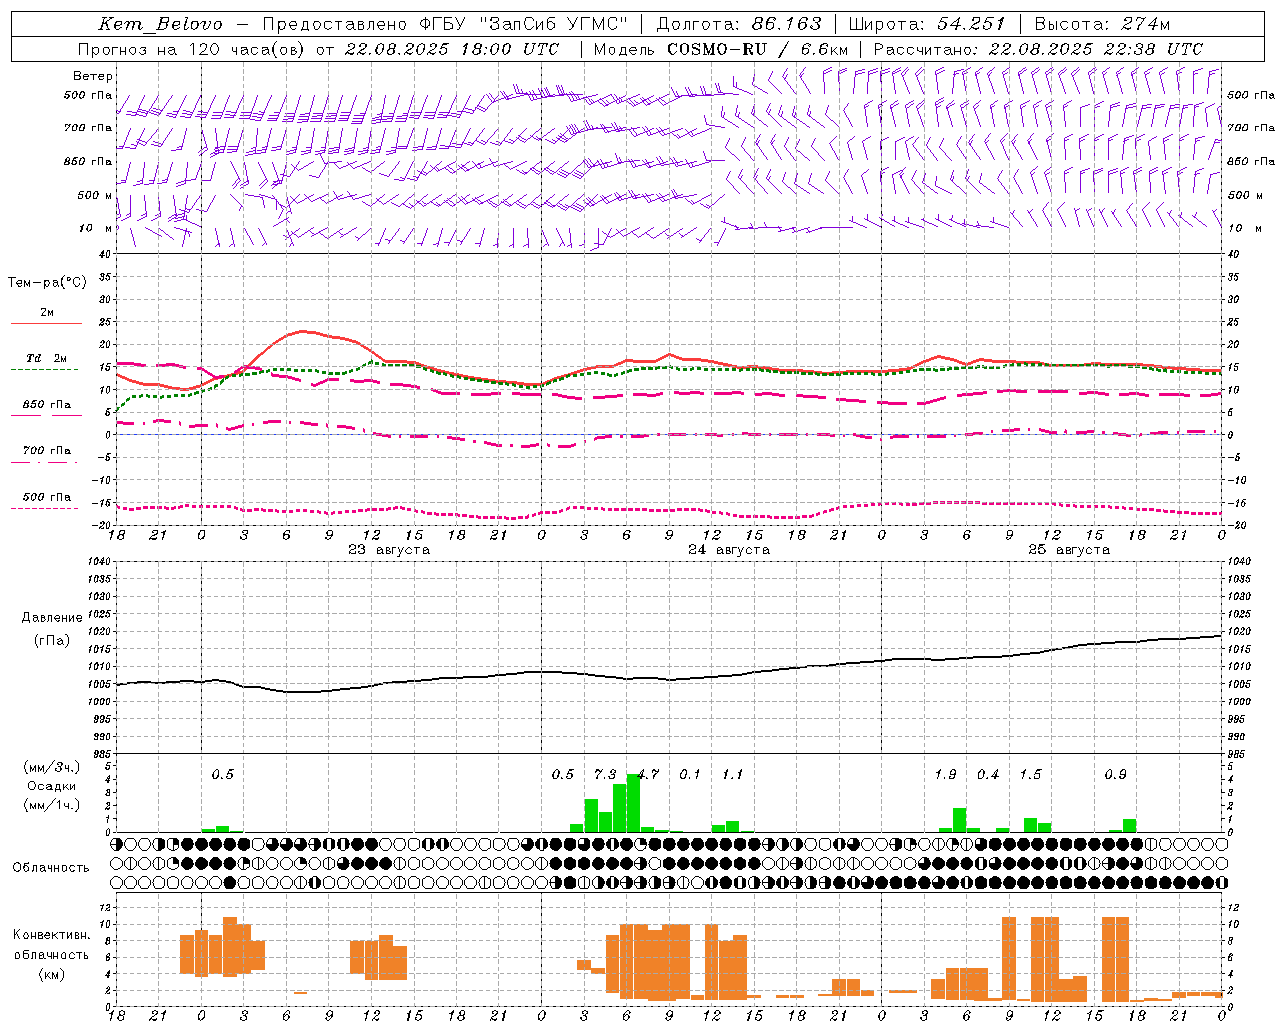Click the Ветер panel label
This screenshot has width=1280, height=1024.
[93, 76]
